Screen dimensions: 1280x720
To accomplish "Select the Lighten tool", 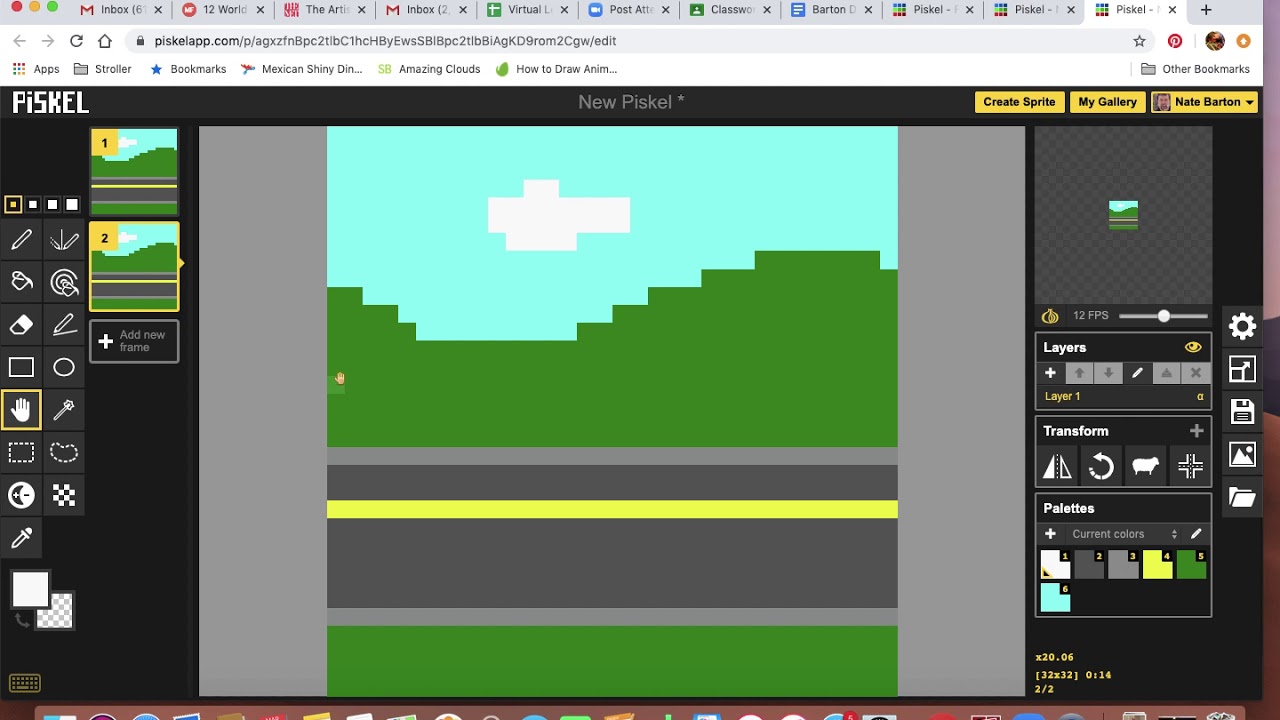I will [21, 495].
